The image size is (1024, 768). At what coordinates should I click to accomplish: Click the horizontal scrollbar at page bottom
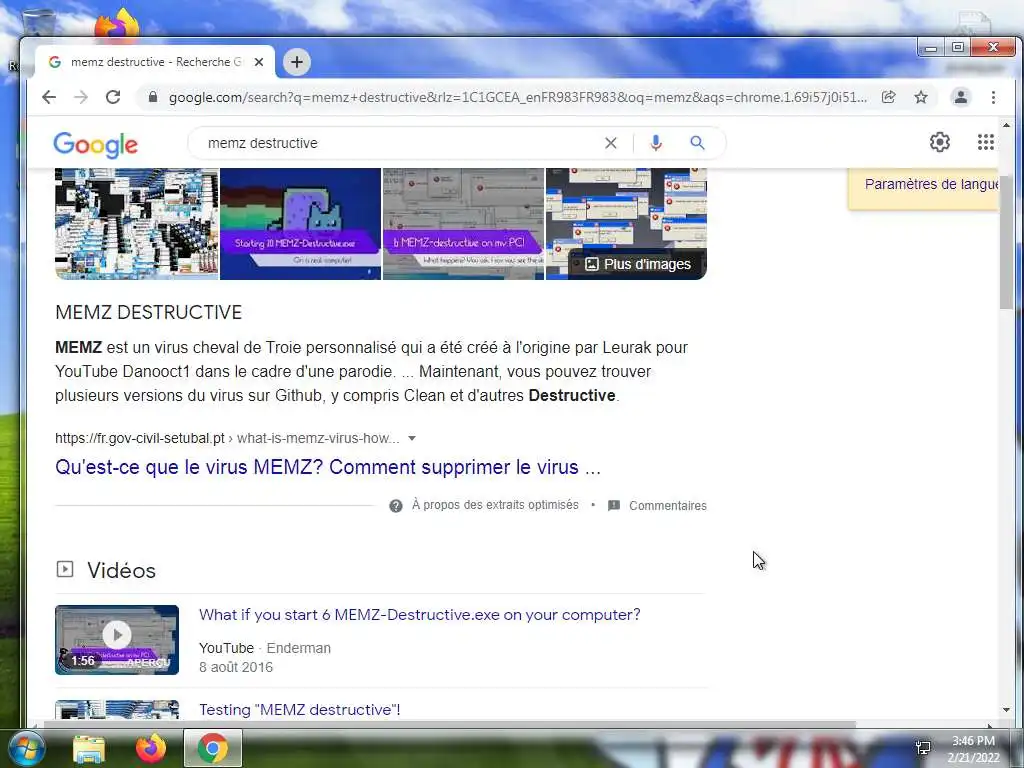(x=449, y=724)
